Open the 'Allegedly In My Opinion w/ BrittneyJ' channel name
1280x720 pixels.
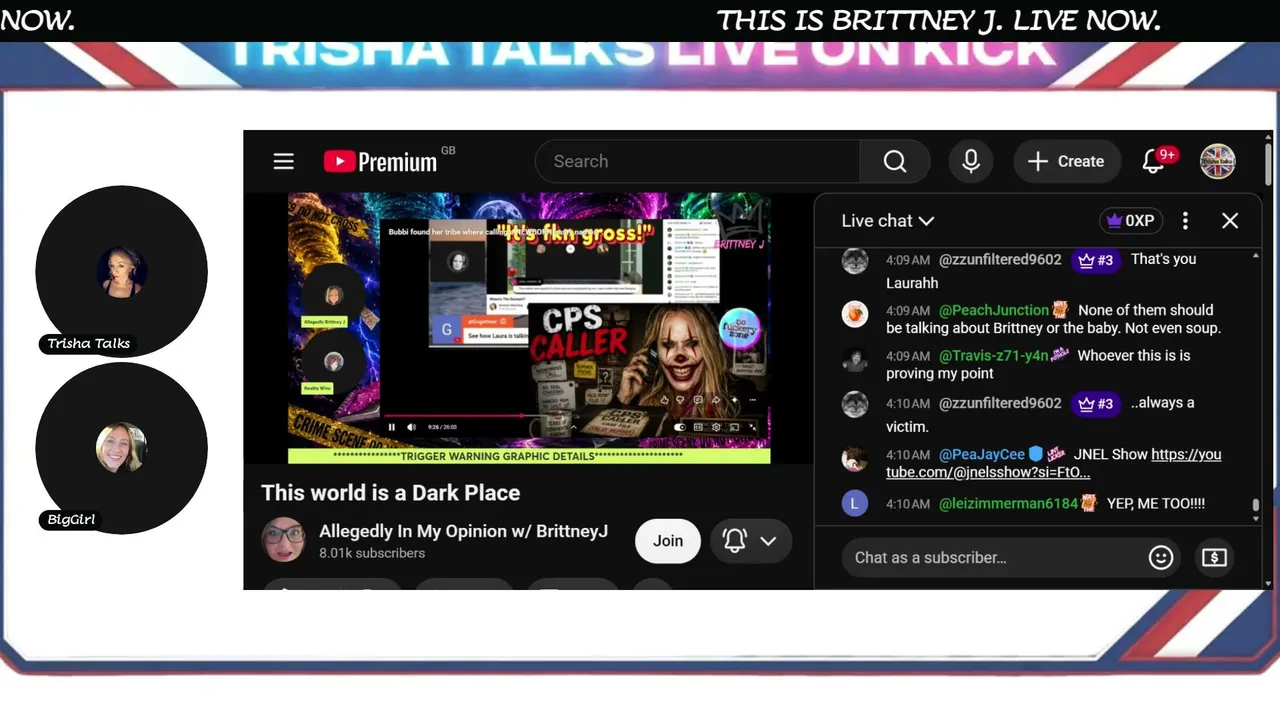coord(464,531)
